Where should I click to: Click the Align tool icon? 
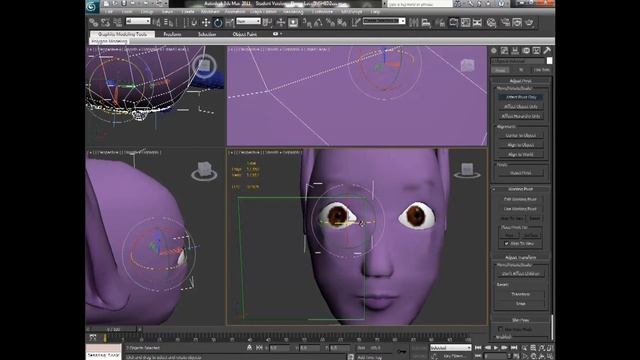426,22
